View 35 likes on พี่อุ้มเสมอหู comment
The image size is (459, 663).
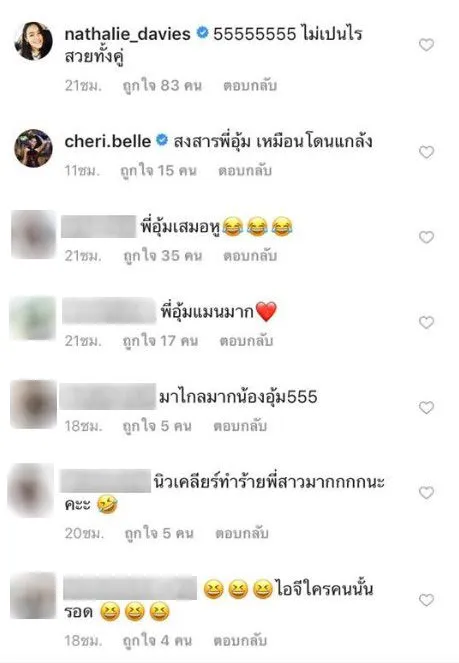(162, 255)
